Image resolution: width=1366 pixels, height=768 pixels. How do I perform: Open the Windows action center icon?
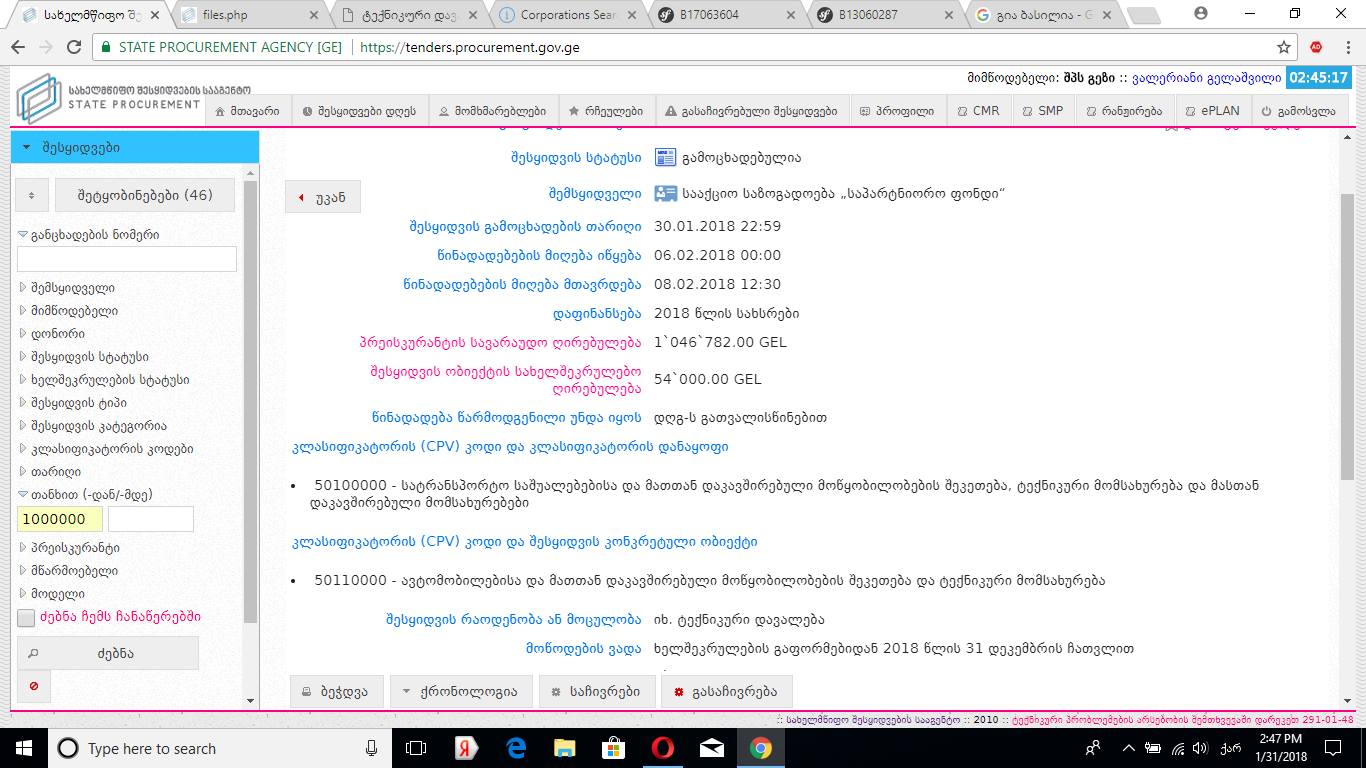point(1333,748)
